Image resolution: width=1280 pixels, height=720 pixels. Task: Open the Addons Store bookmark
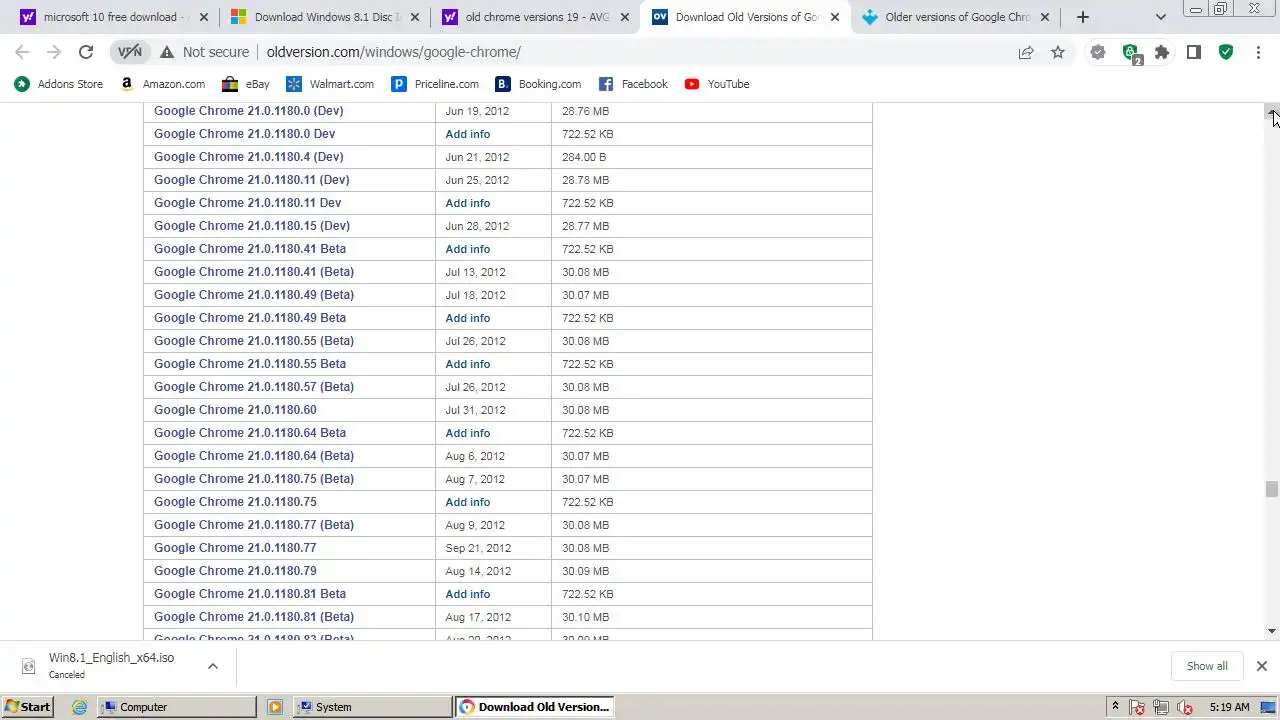(59, 84)
